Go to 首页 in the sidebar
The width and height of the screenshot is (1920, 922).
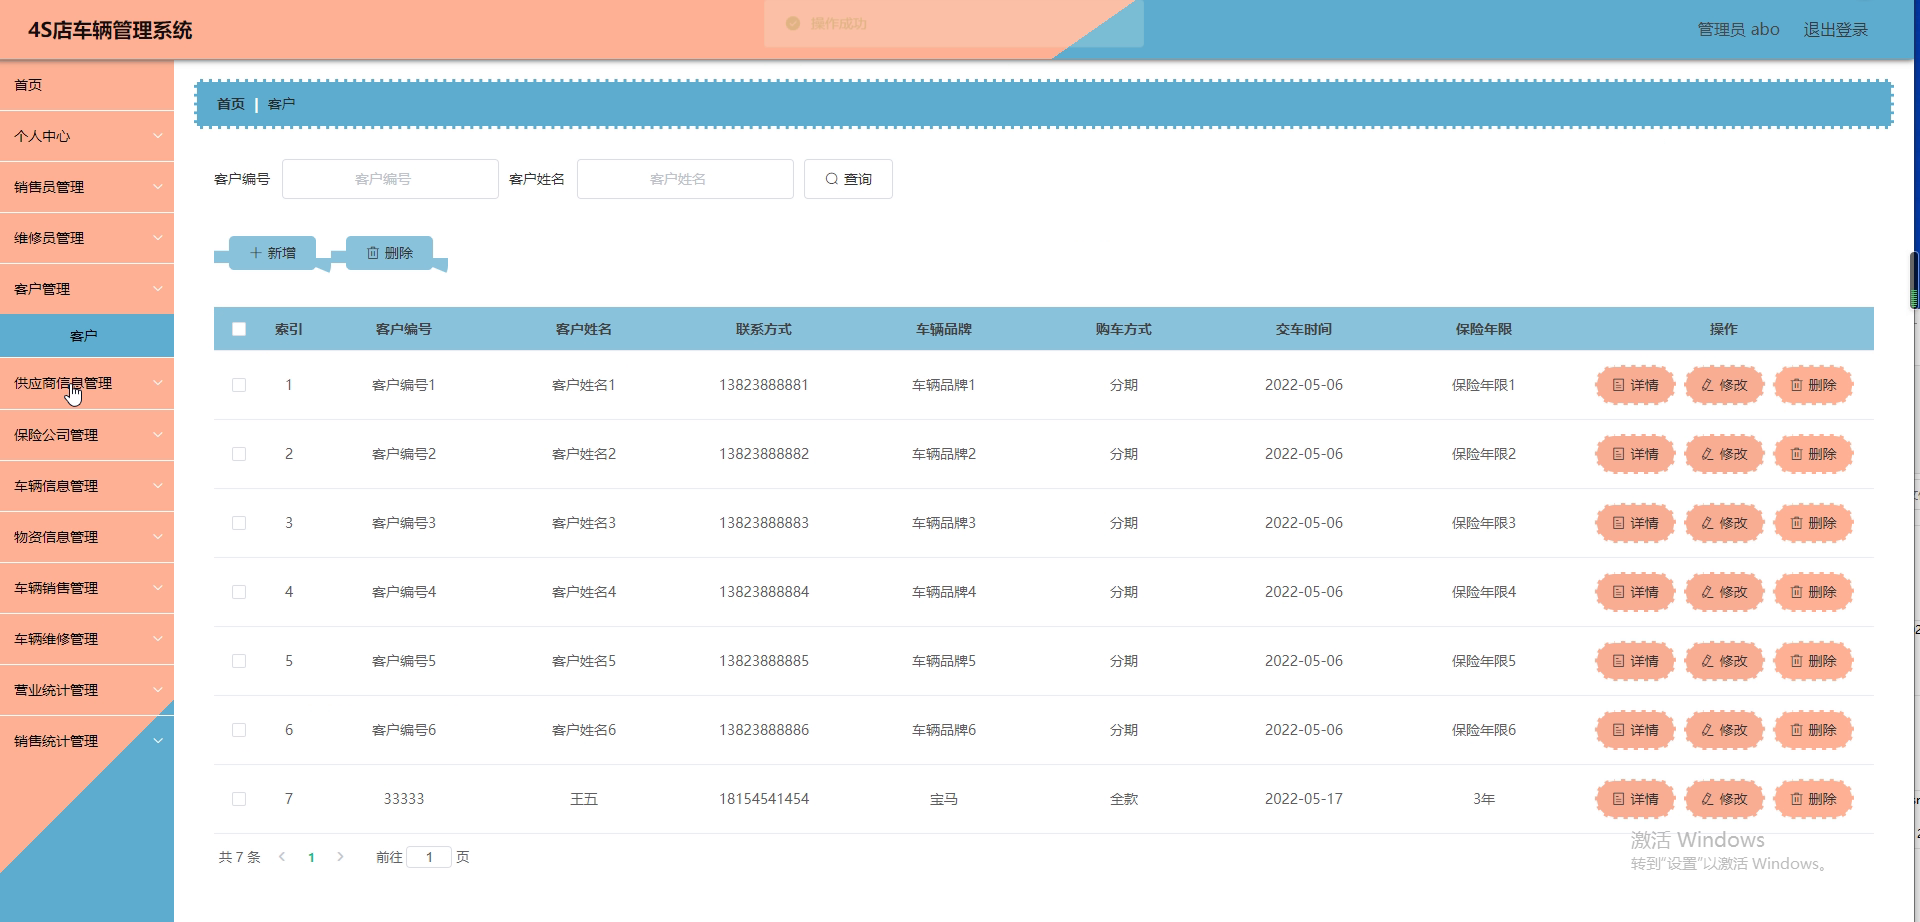pyautogui.click(x=87, y=85)
